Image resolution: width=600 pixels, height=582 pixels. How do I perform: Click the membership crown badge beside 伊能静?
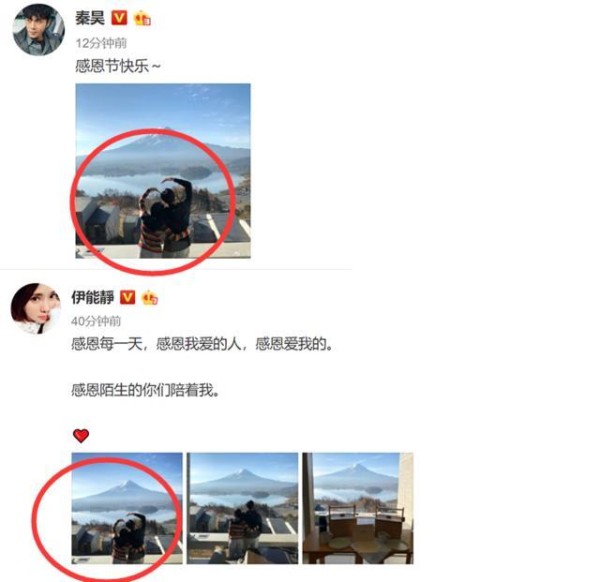pos(150,297)
